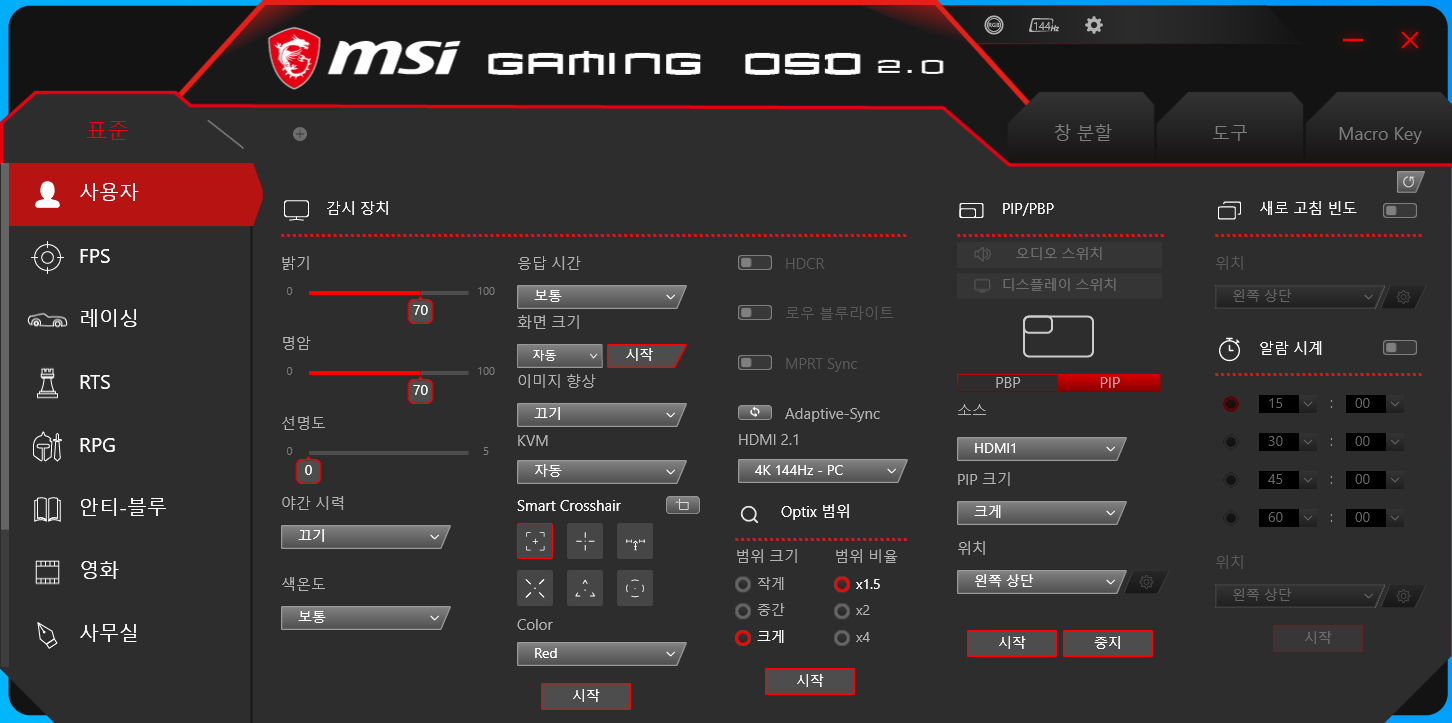The width and height of the screenshot is (1452, 723).
Task: Open the 도구 tab
Action: pos(1230,133)
